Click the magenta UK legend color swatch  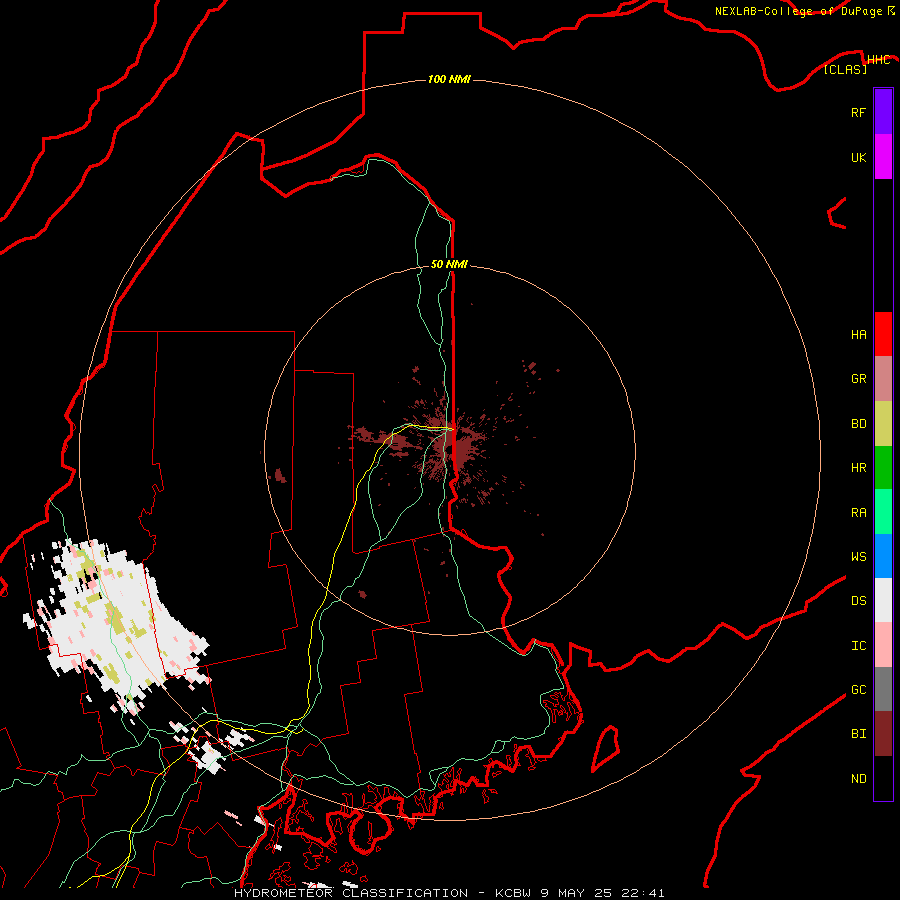pos(883,157)
